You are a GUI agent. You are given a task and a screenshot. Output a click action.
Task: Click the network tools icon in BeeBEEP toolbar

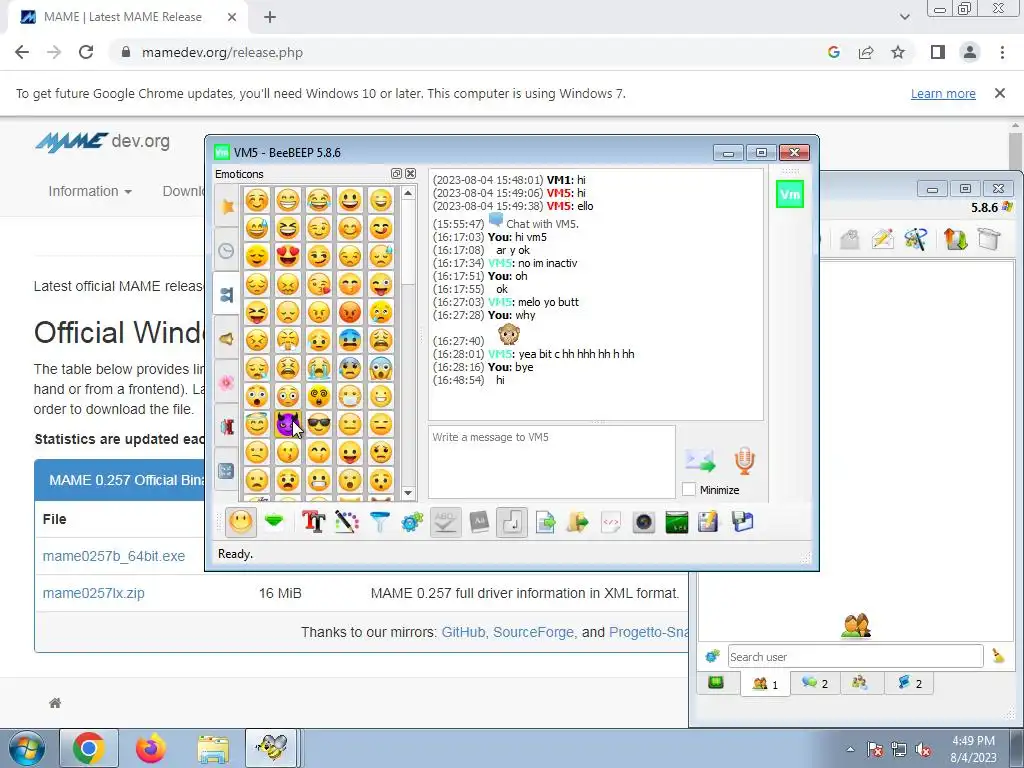916,239
